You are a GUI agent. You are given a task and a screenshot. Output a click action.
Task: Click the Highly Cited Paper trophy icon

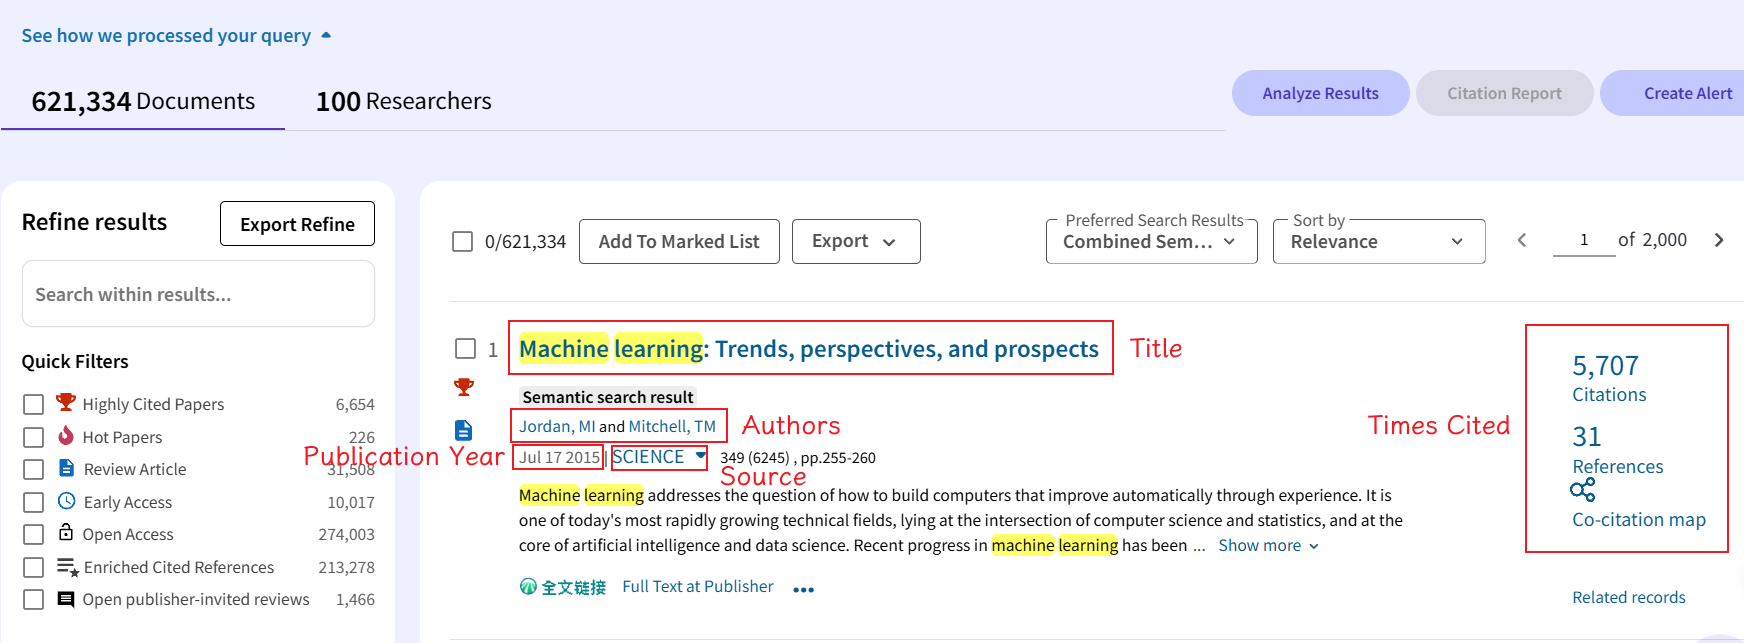464,387
